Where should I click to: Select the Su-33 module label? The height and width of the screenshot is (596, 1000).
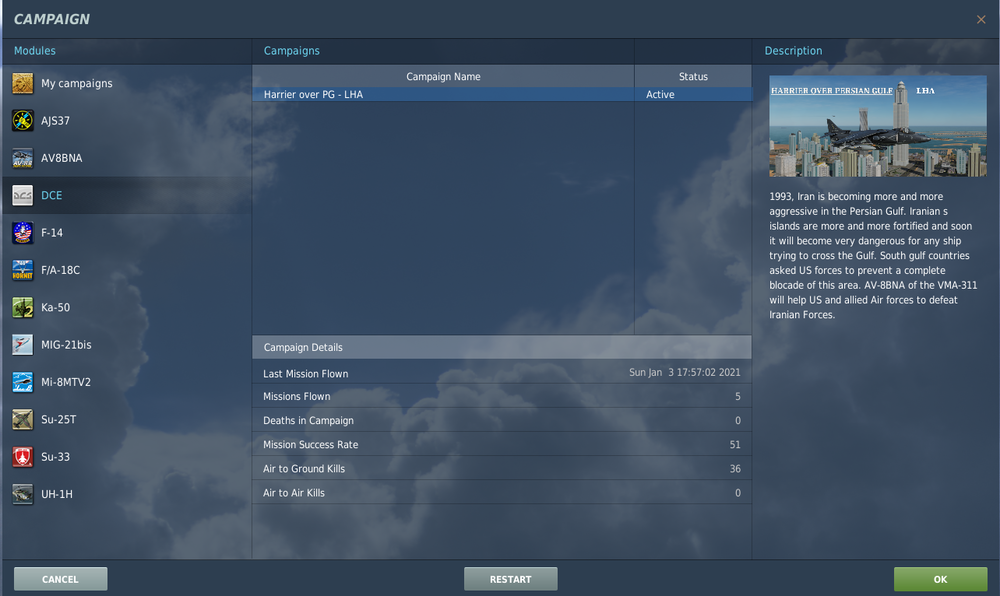[55, 456]
